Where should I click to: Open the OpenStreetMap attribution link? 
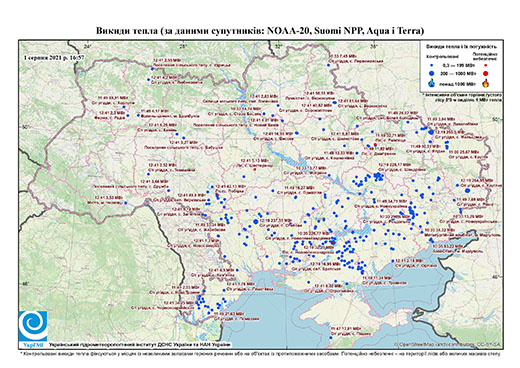pyautogui.click(x=447, y=344)
